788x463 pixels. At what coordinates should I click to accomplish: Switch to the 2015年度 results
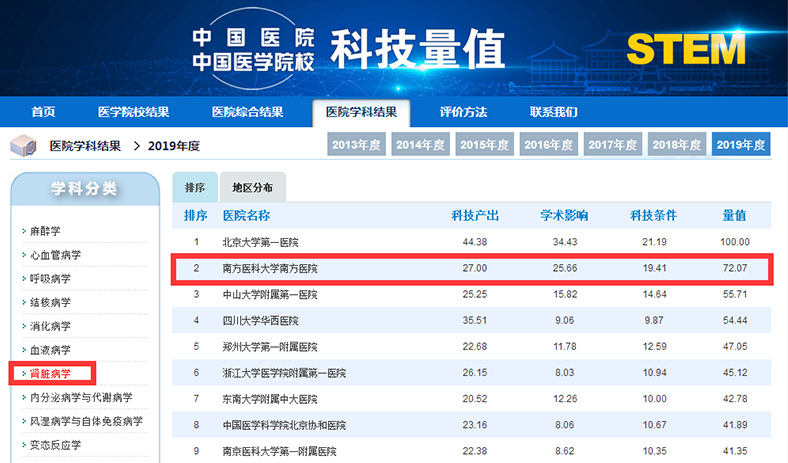pyautogui.click(x=484, y=144)
